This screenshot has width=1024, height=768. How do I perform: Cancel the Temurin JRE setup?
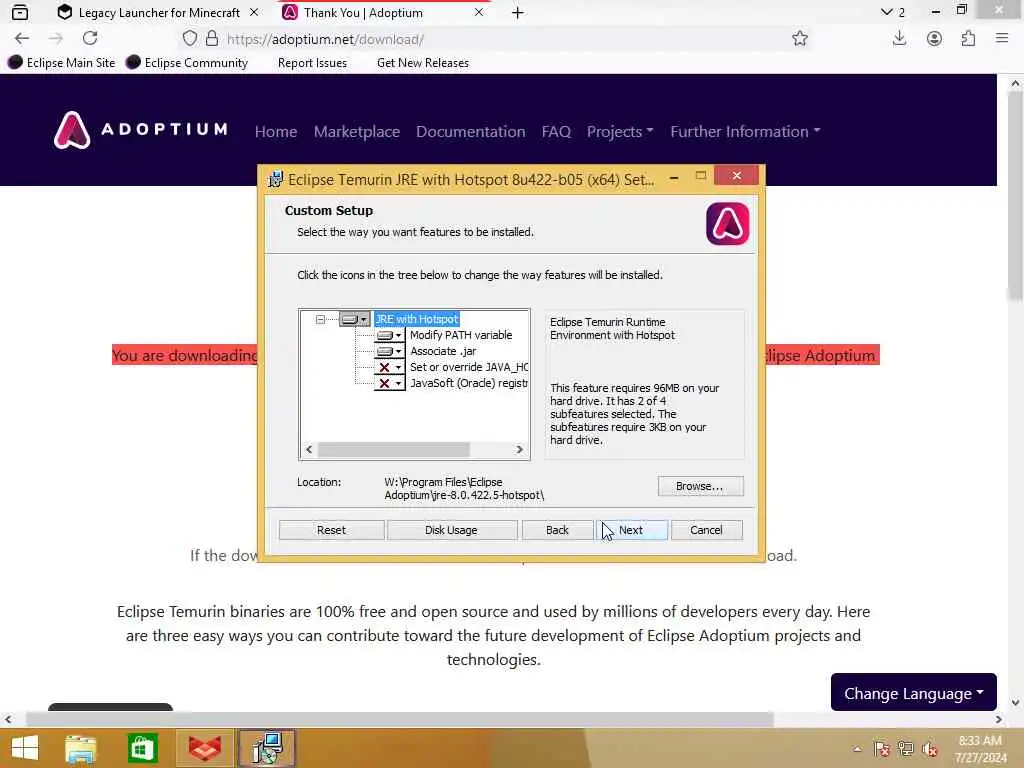pos(706,530)
